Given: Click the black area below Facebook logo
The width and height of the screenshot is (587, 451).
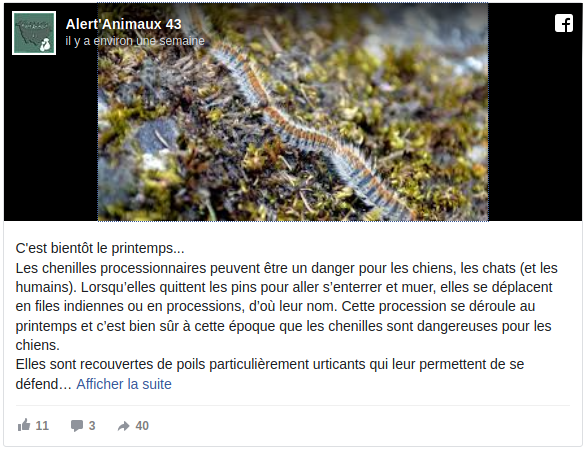Looking at the screenshot, I should coord(535,127).
